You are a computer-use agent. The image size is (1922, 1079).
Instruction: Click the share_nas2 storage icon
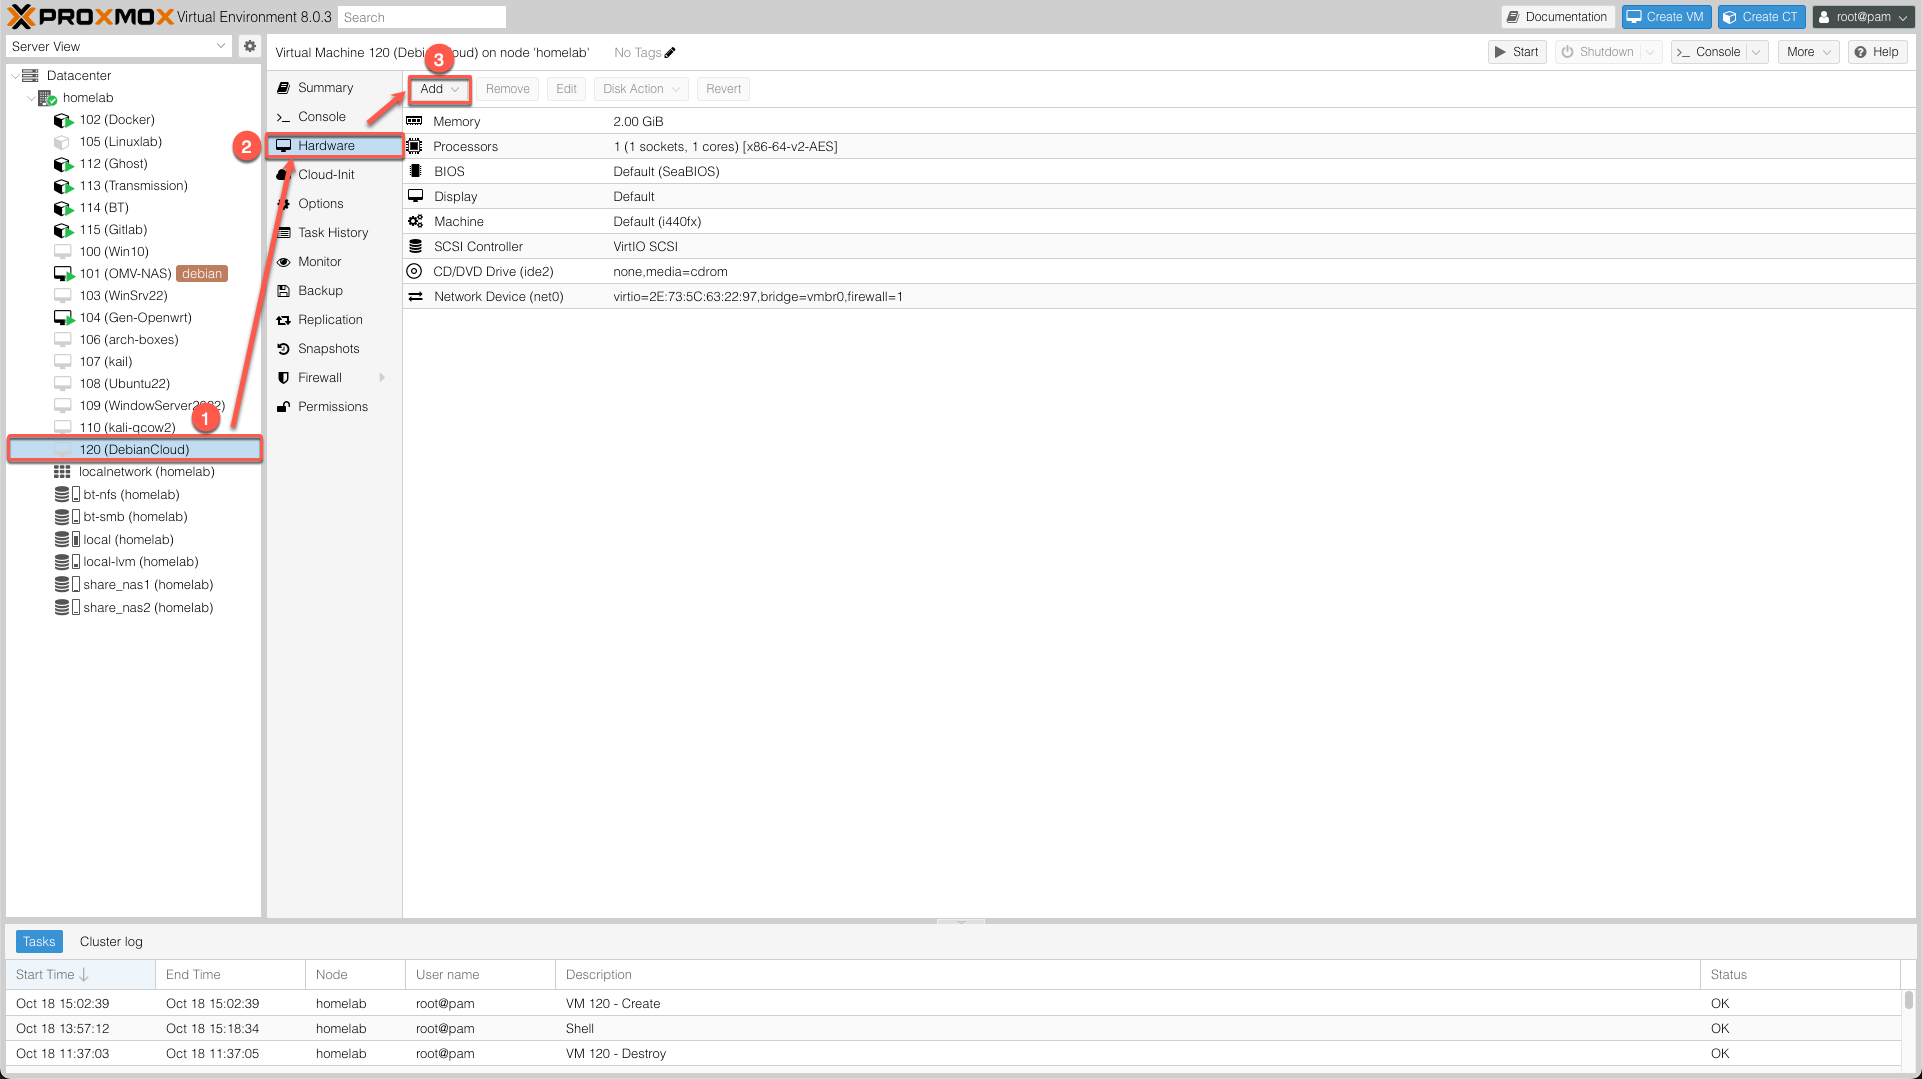(67, 607)
